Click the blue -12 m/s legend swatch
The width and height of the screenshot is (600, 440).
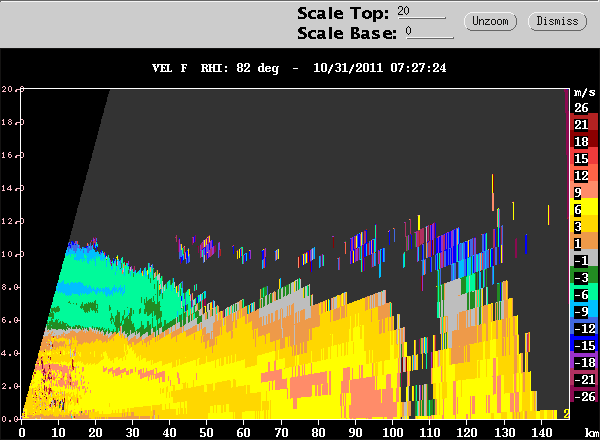coord(580,328)
